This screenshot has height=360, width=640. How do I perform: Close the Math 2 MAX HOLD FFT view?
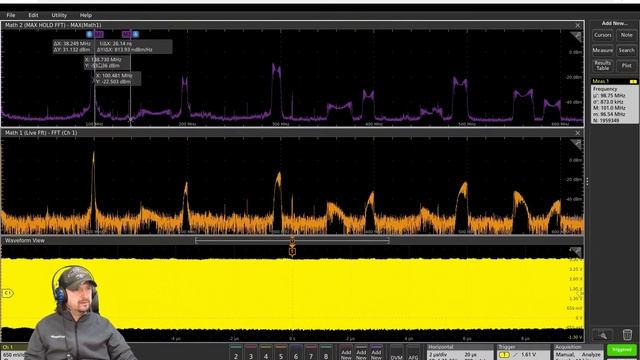(578, 25)
